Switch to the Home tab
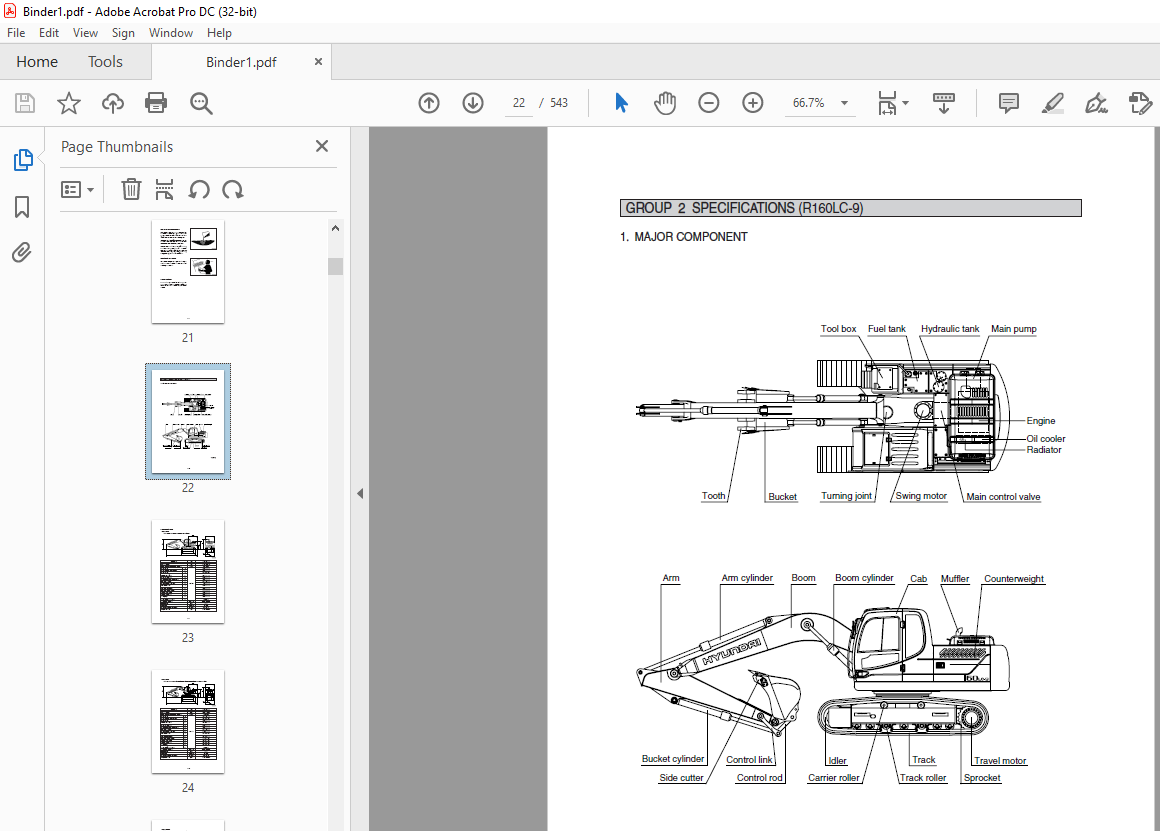The height and width of the screenshot is (831, 1160). 37,61
